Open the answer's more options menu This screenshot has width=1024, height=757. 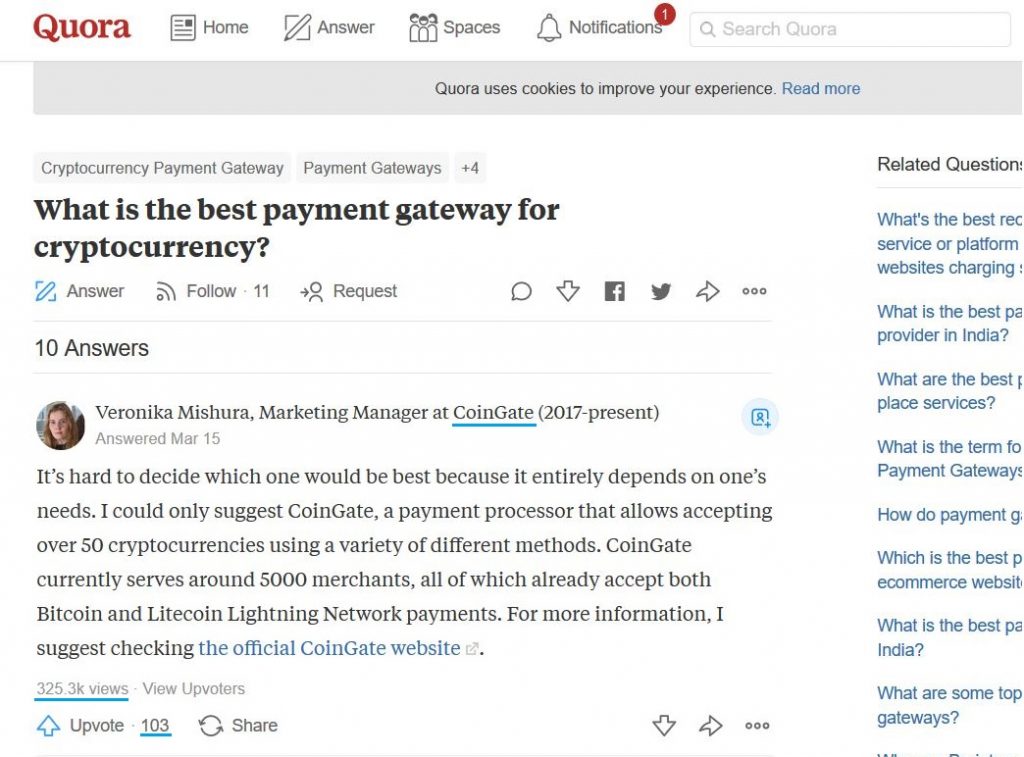tap(757, 726)
